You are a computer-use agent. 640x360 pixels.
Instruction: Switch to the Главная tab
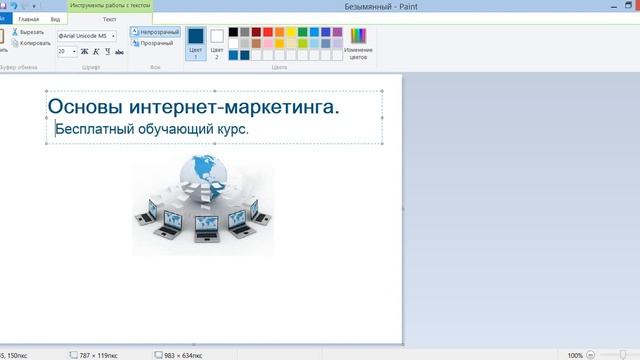pos(29,19)
